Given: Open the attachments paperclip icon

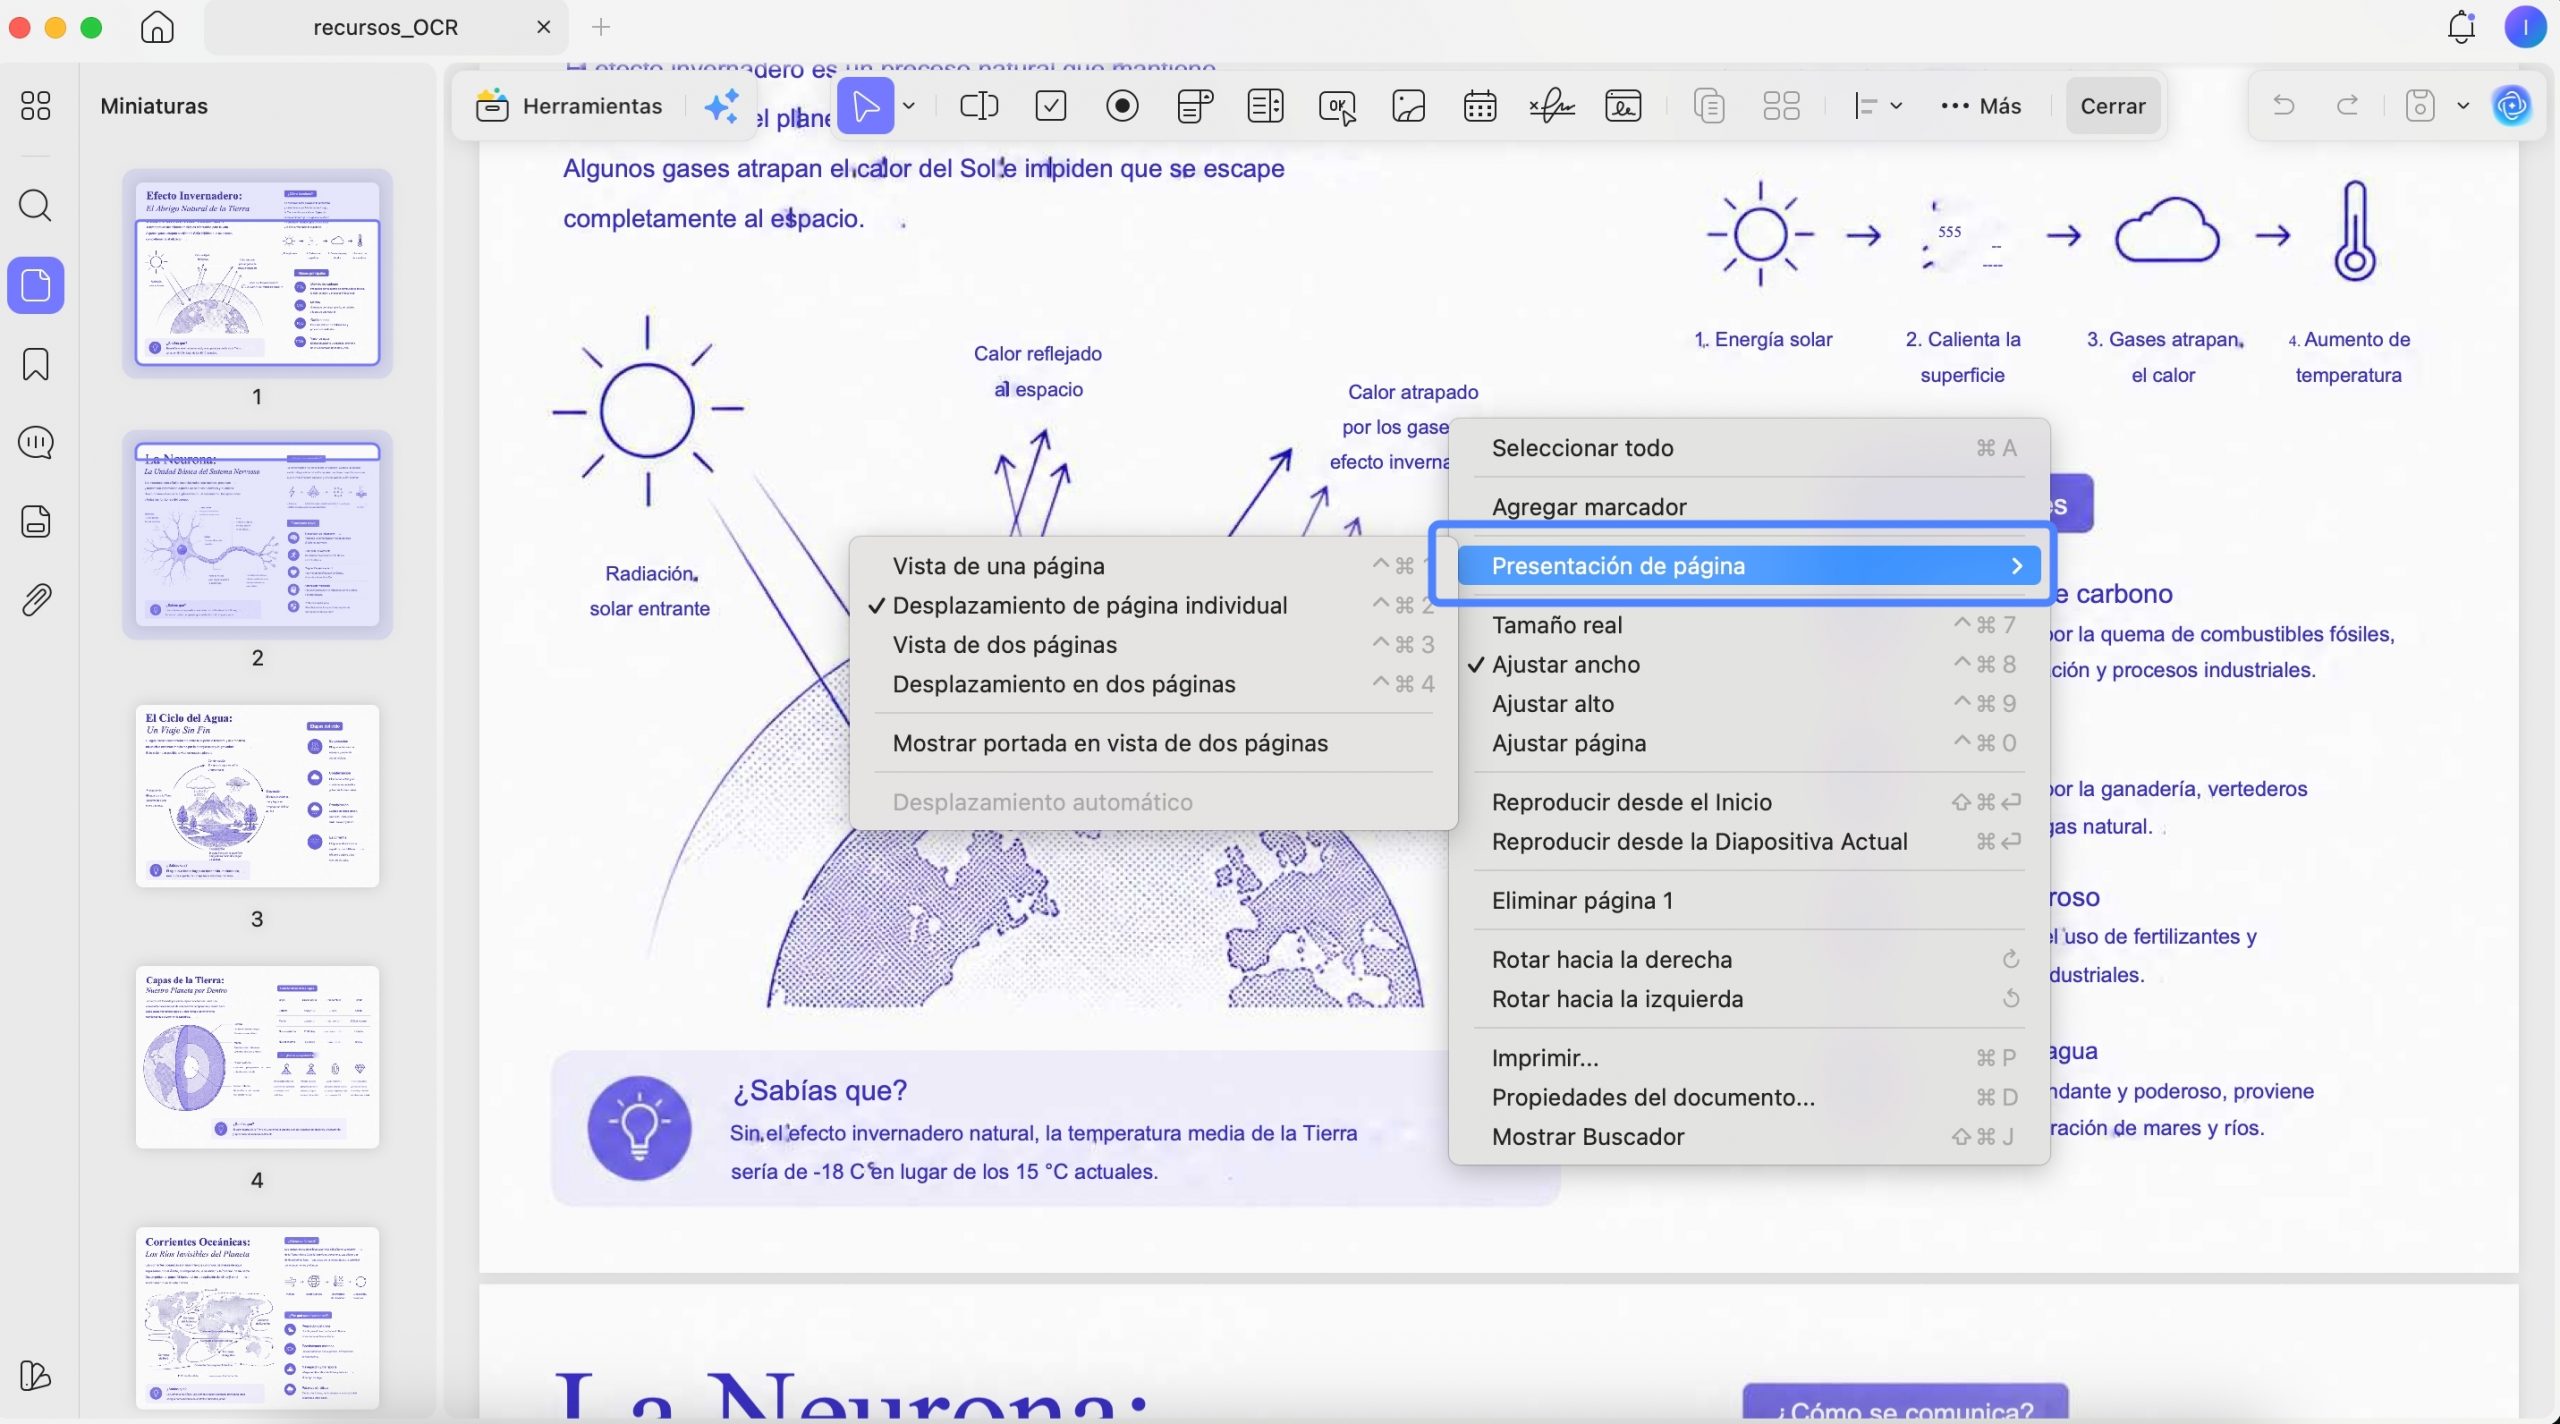Looking at the screenshot, I should point(36,600).
